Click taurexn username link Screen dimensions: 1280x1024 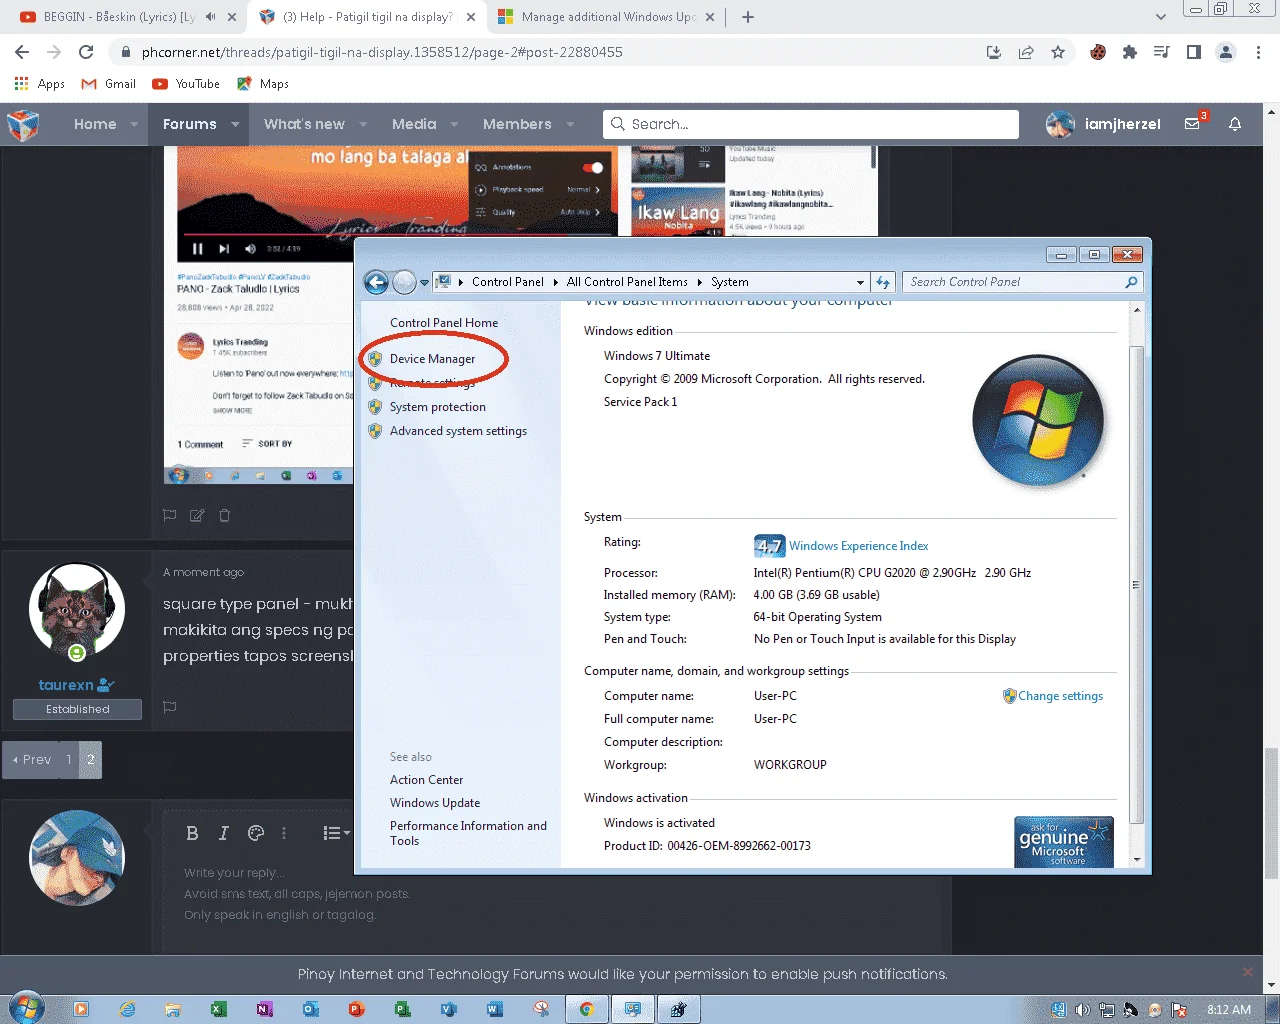click(x=66, y=685)
